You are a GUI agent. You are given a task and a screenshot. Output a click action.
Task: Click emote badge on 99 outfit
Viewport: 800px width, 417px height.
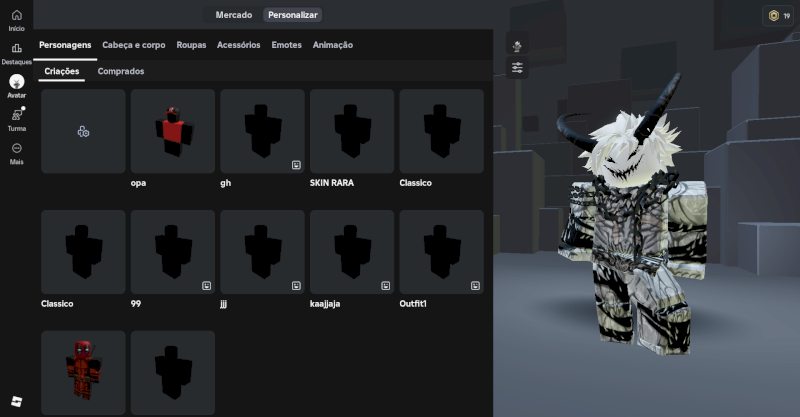click(x=207, y=285)
